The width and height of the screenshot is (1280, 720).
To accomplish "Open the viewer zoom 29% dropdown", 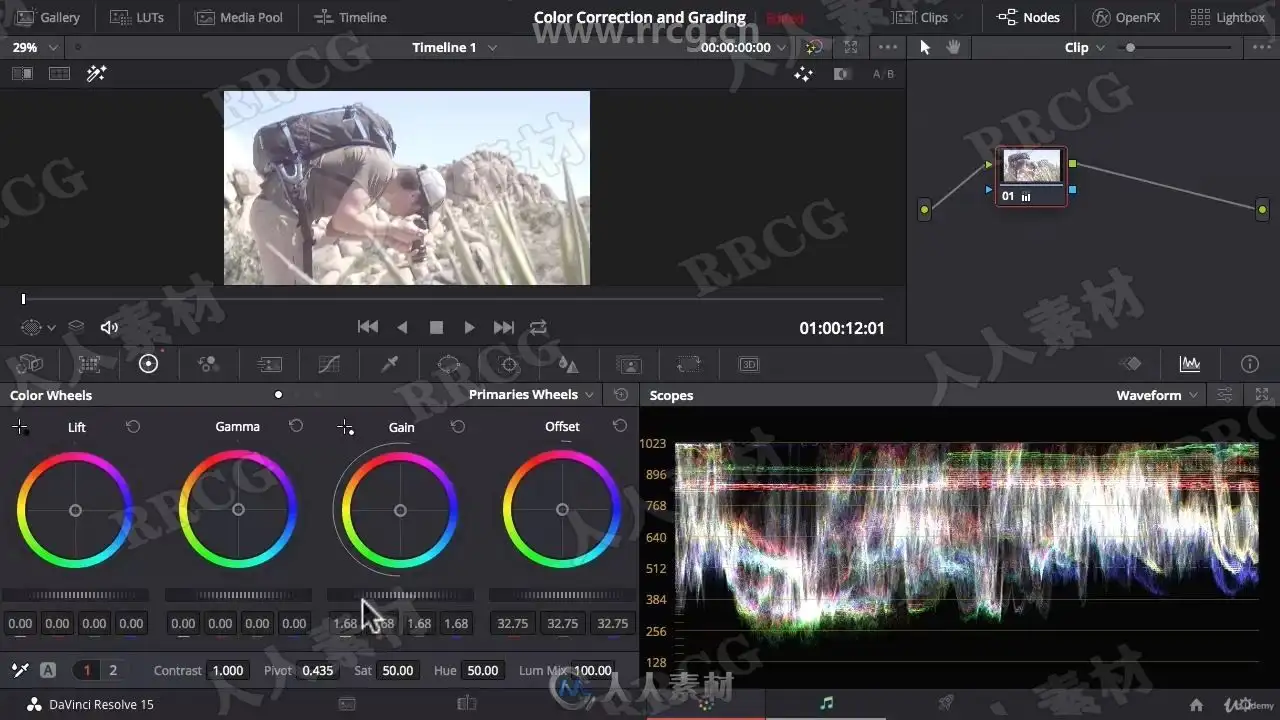I will coord(35,47).
